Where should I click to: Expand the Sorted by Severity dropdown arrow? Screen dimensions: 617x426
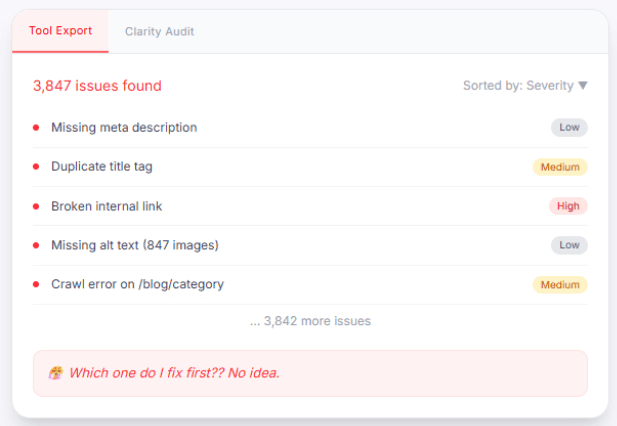583,85
